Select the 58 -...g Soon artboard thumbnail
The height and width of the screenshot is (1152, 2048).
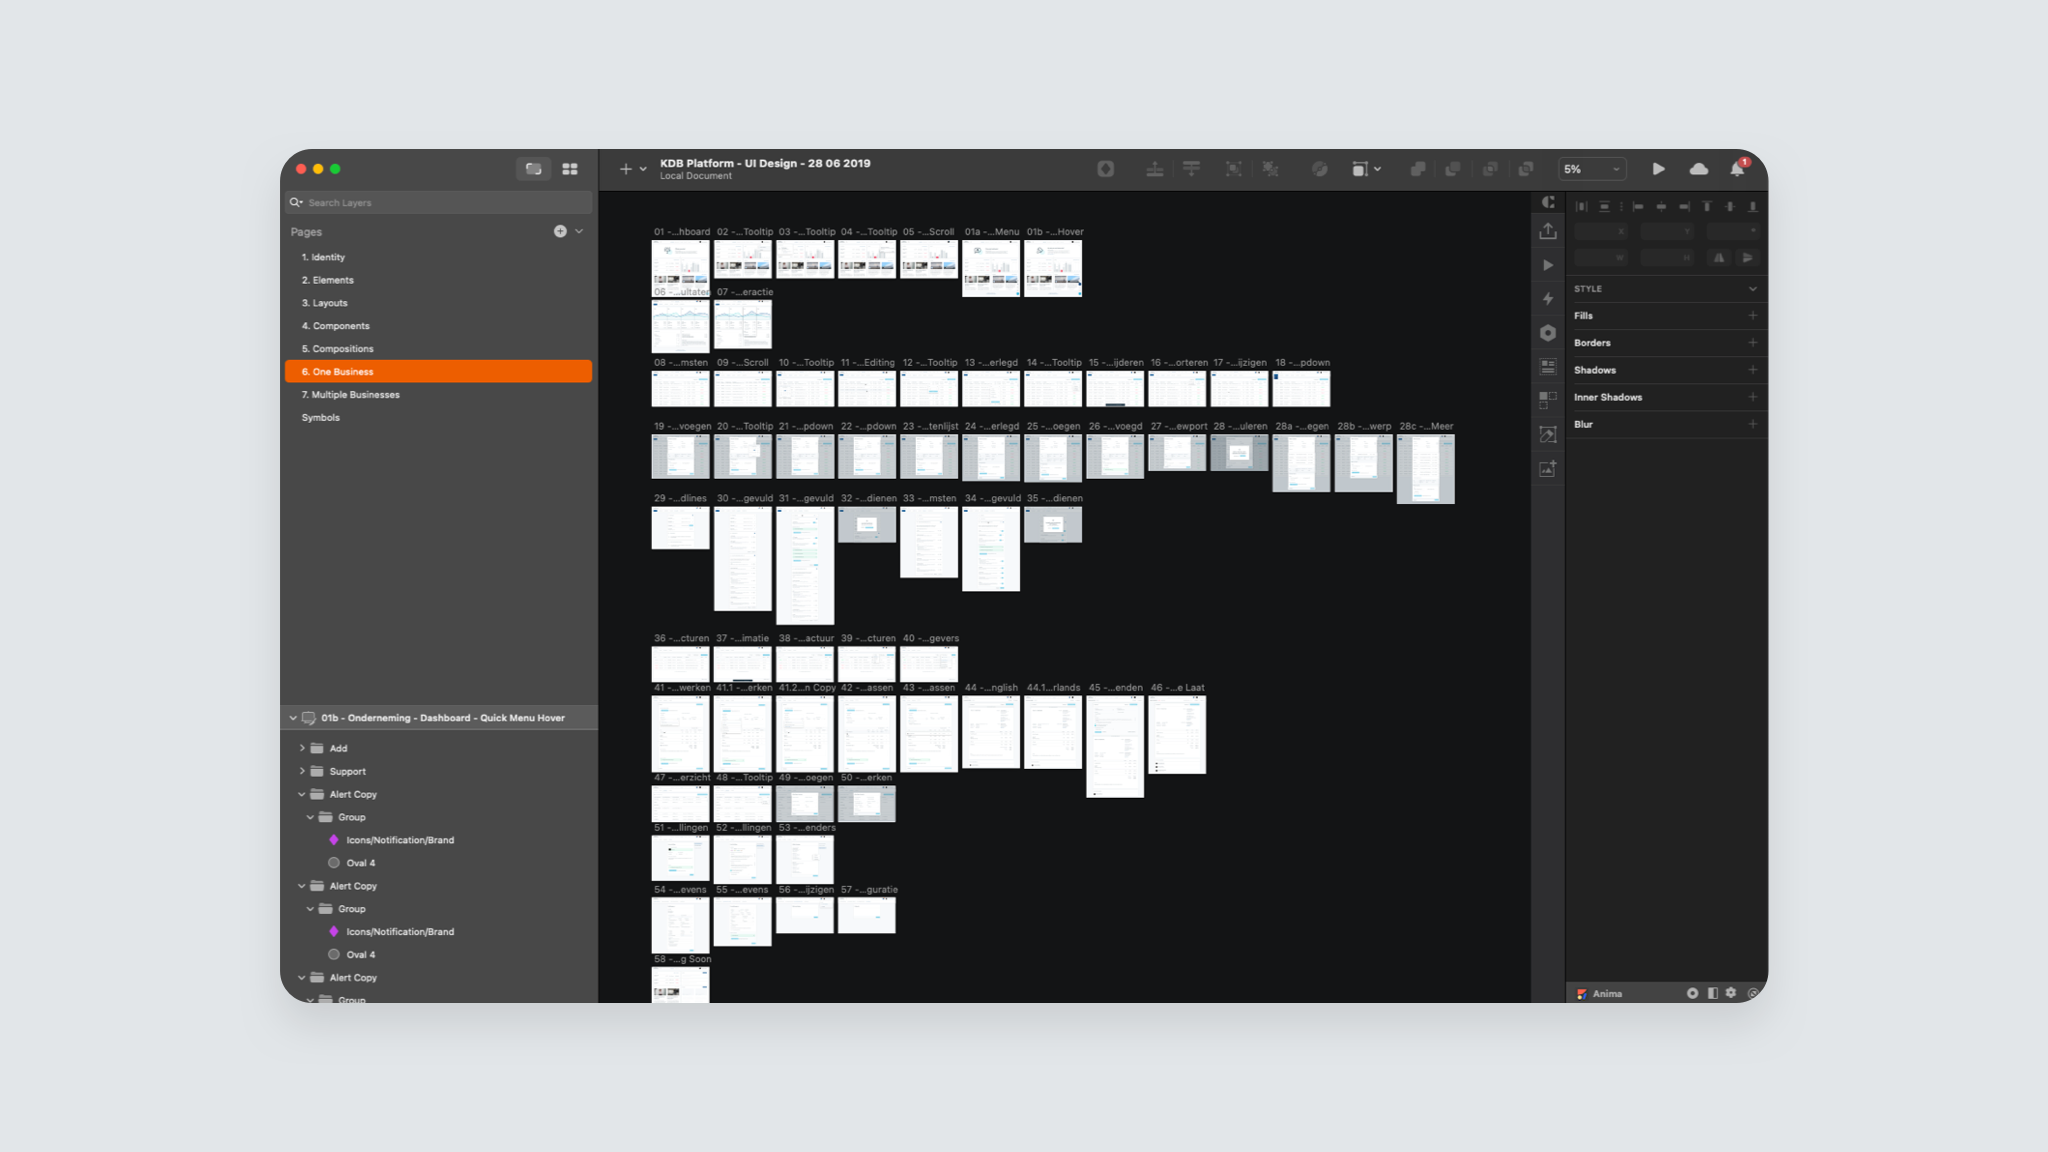tap(680, 984)
